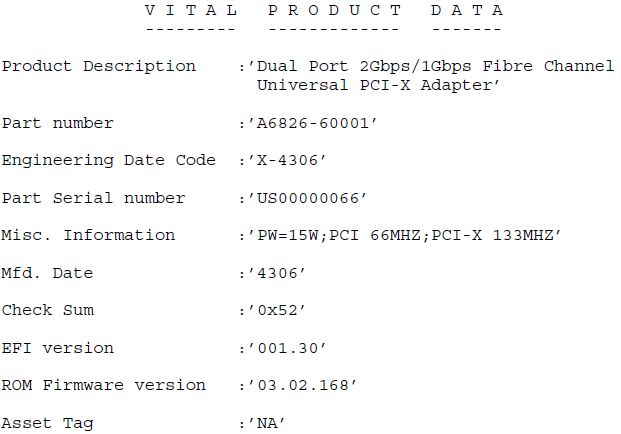Click the Product Description label
The height and width of the screenshot is (434, 621).
tap(99, 67)
